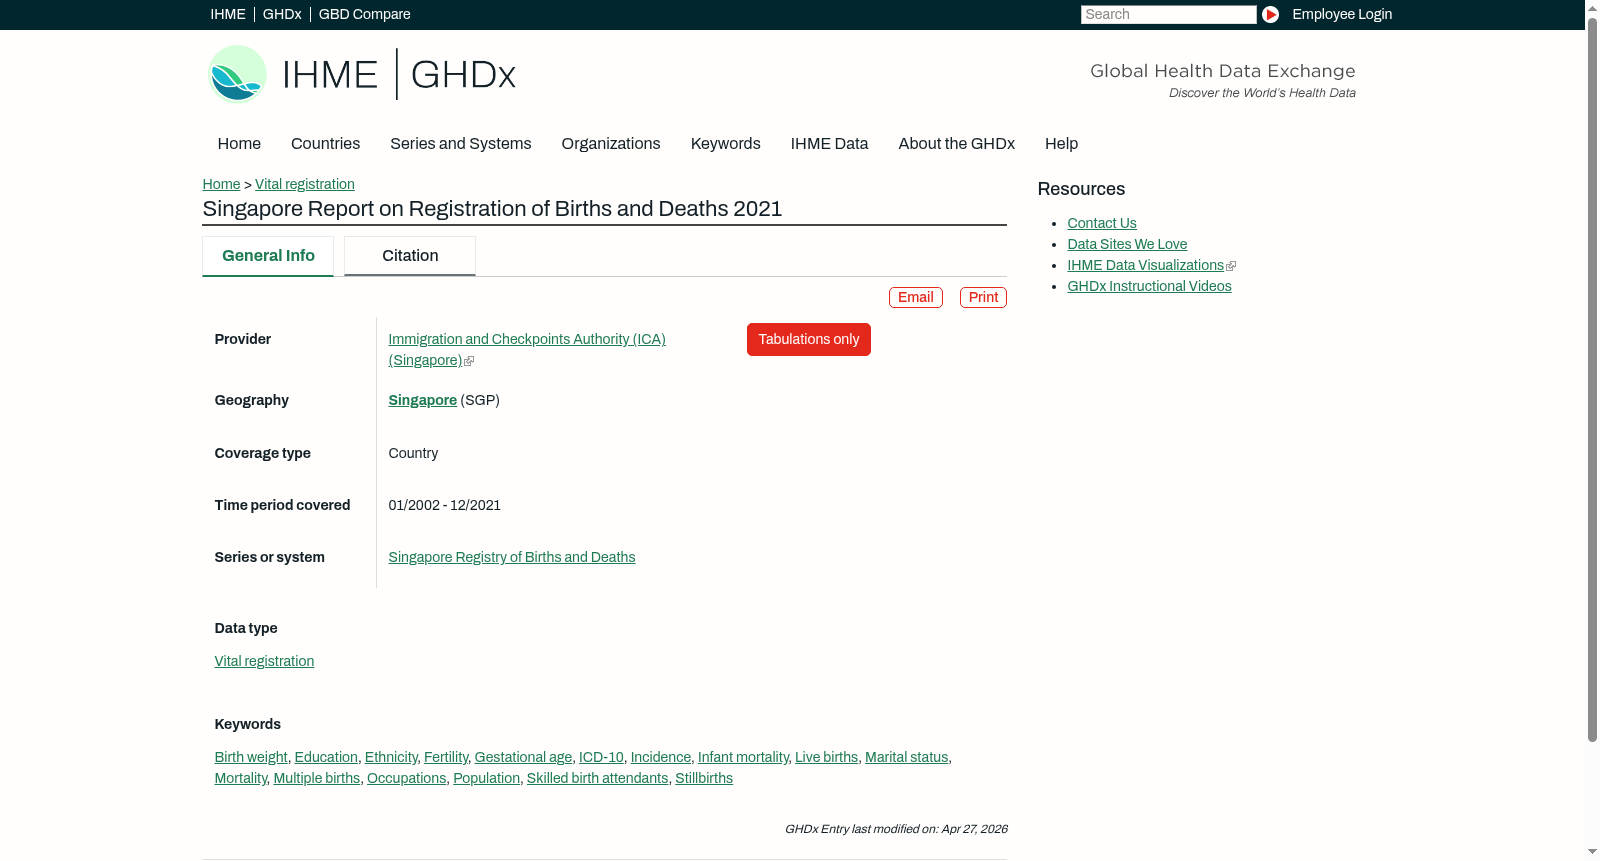Open Birth weight keyword
Image resolution: width=1600 pixels, height=861 pixels.
coord(251,757)
